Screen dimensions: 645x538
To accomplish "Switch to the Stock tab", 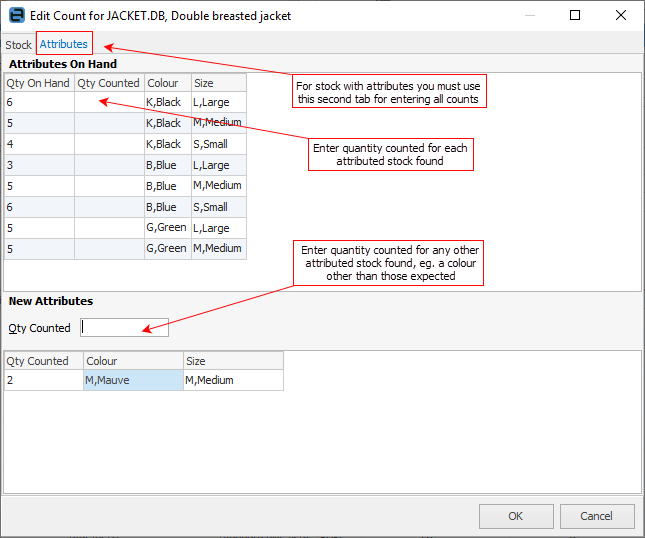I will click(18, 44).
